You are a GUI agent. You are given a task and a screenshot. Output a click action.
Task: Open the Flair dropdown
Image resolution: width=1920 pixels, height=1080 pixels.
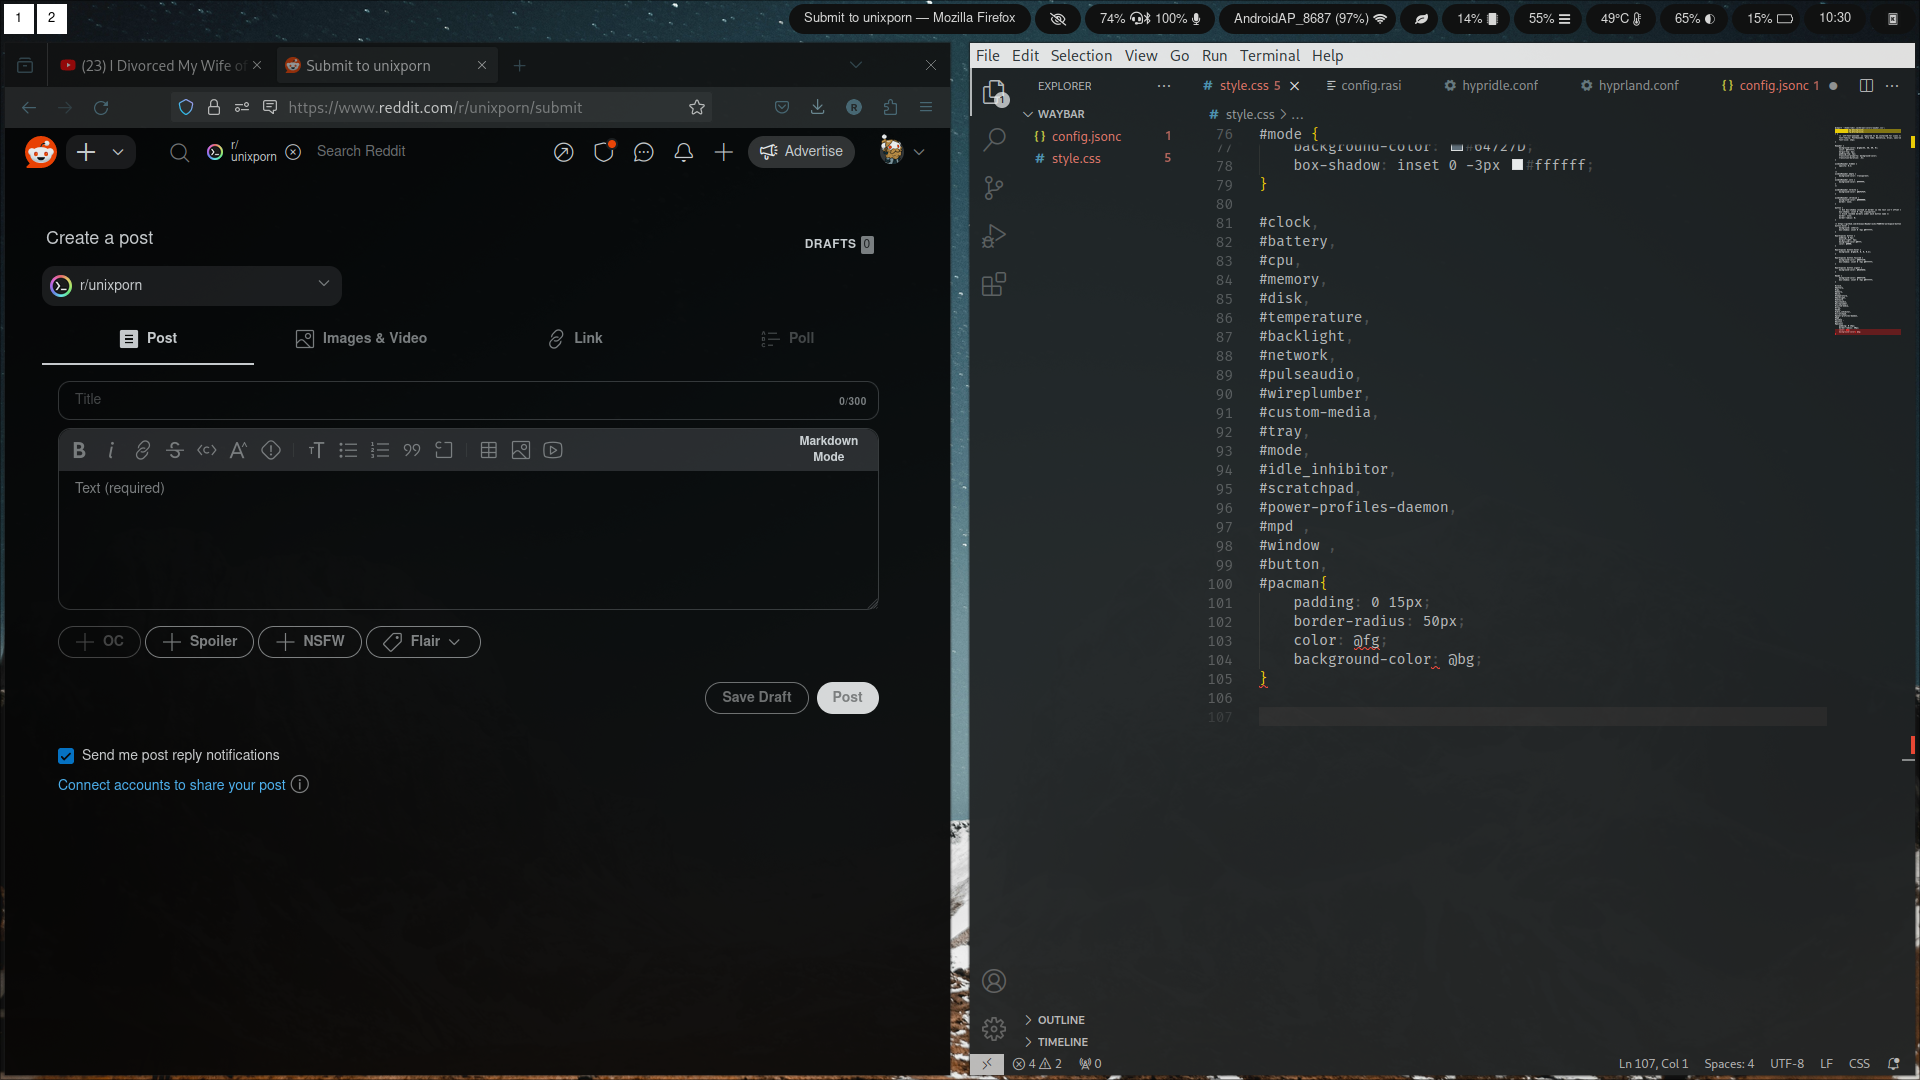coord(423,642)
